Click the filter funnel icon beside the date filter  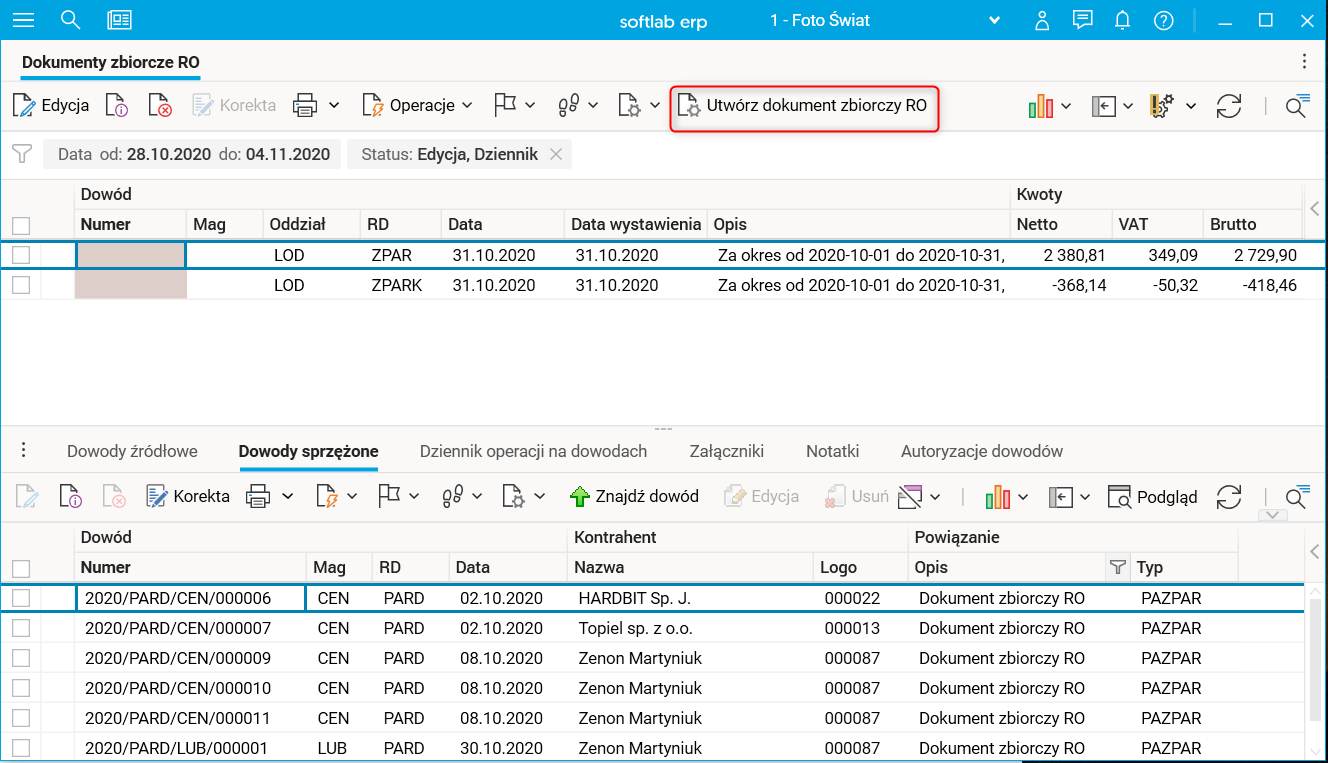pos(21,154)
